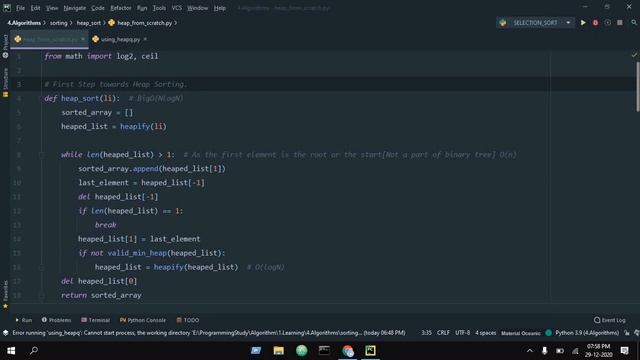Viewport: 640px width, 360px height.
Task: Open the Event Log
Action: tap(610, 320)
